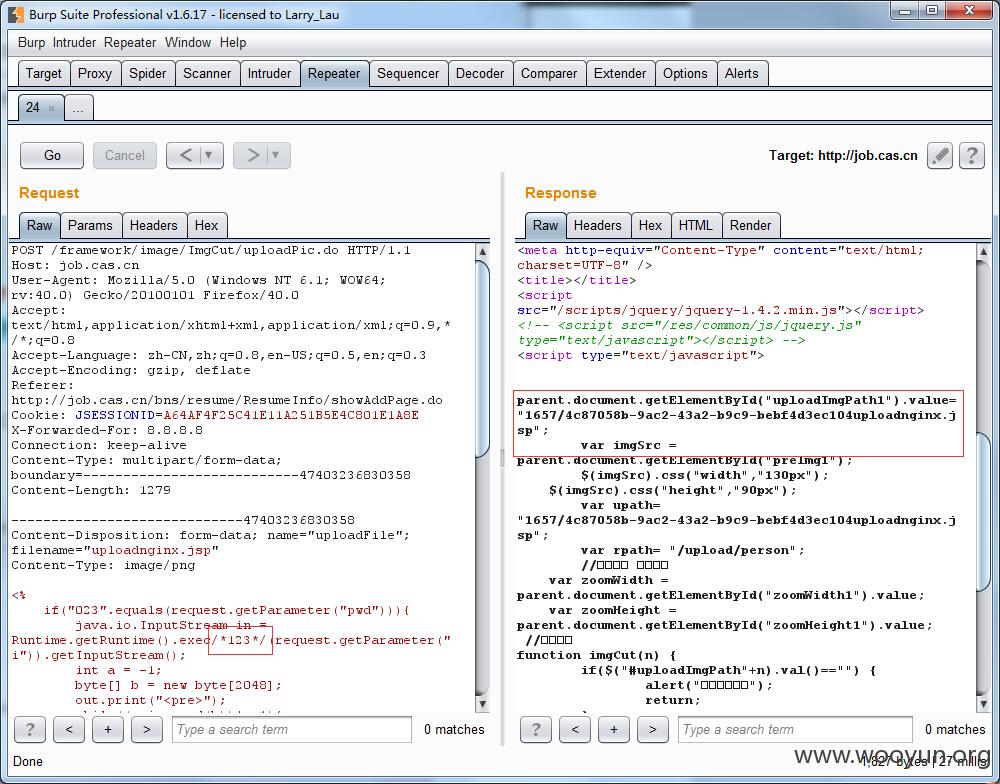Click the edit target pencil icon
Viewport: 1000px width, 784px height.
[x=939, y=155]
